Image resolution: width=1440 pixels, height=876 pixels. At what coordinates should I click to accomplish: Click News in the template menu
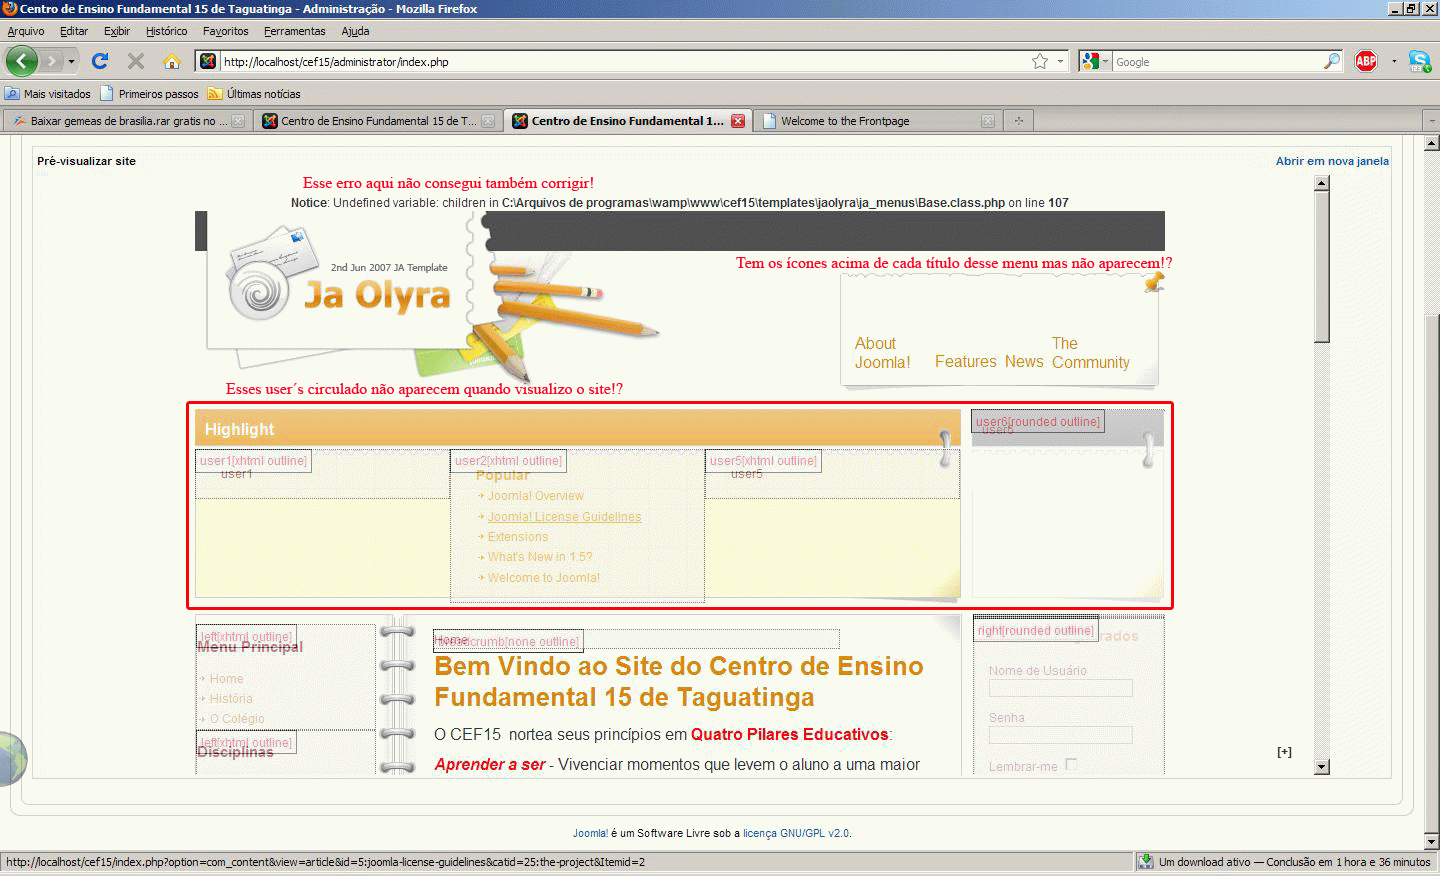(x=1024, y=362)
